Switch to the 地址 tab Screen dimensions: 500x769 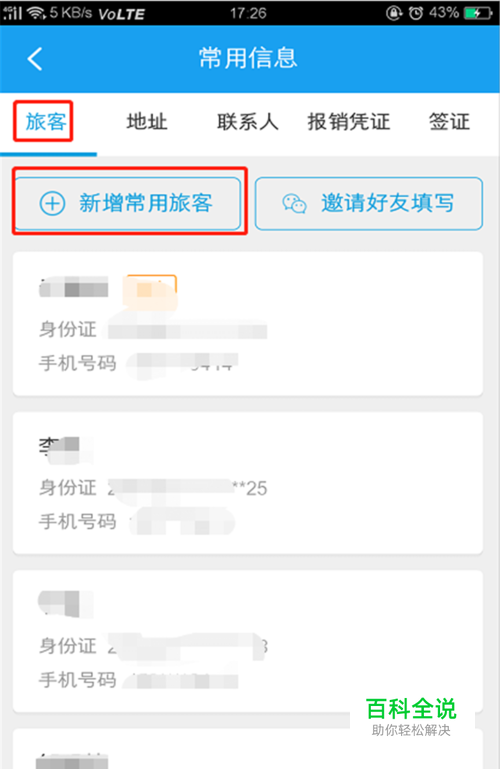[147, 121]
